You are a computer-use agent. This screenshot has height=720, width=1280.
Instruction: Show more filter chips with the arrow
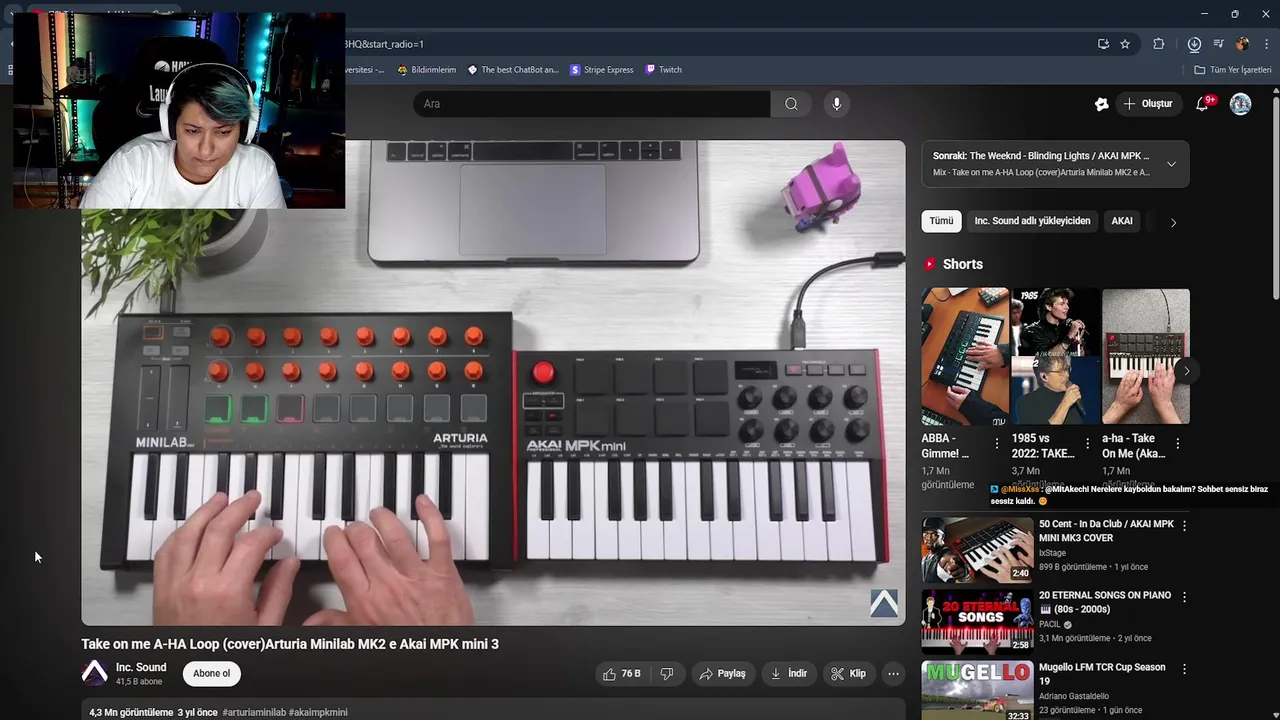pyautogui.click(x=1173, y=222)
